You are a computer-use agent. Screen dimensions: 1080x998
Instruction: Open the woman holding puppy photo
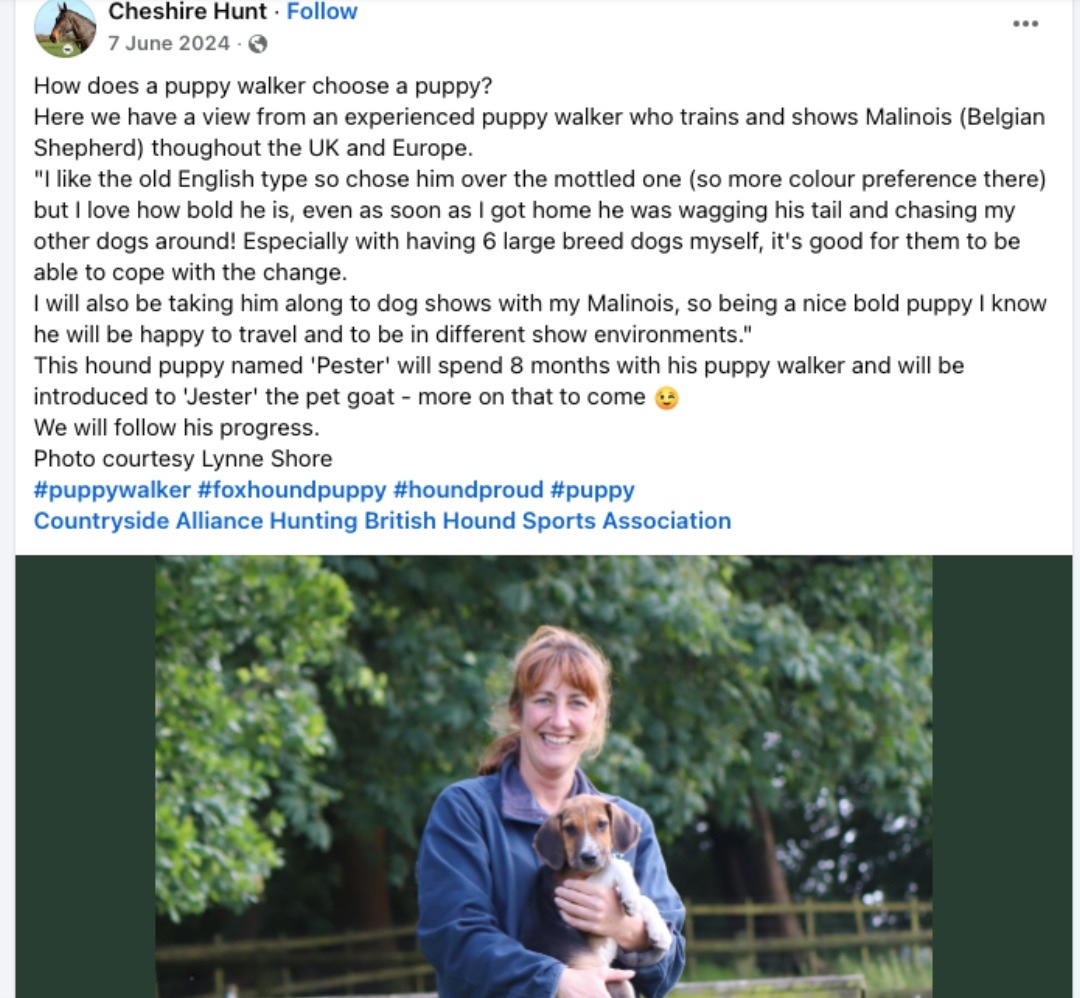click(x=543, y=776)
